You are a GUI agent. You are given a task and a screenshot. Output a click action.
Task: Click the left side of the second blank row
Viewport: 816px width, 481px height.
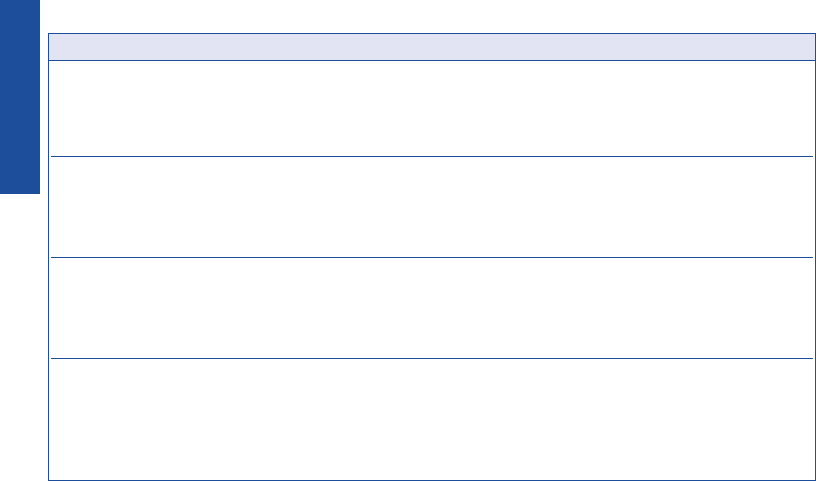(90, 207)
